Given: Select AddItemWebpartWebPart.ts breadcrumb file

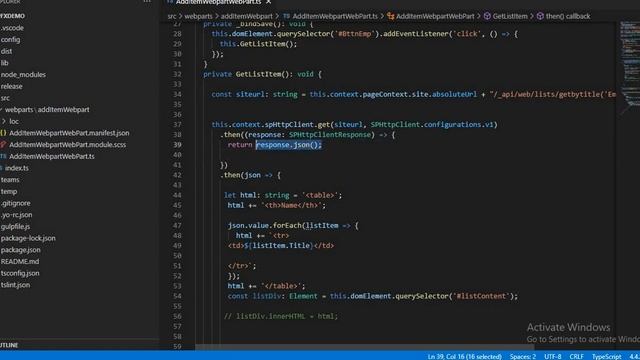Looking at the screenshot, I should [x=335, y=16].
